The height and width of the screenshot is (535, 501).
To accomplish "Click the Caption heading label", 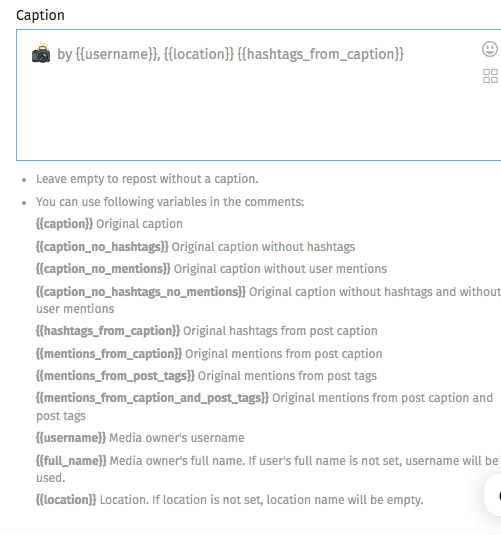I will pyautogui.click(x=40, y=15).
